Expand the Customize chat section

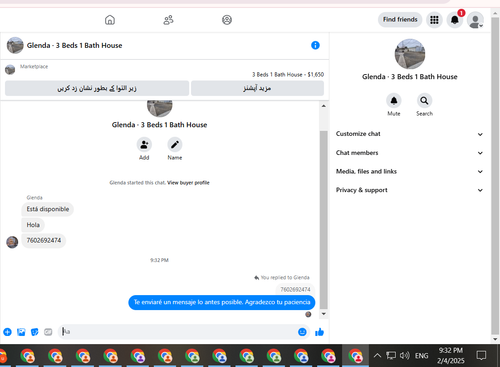409,134
